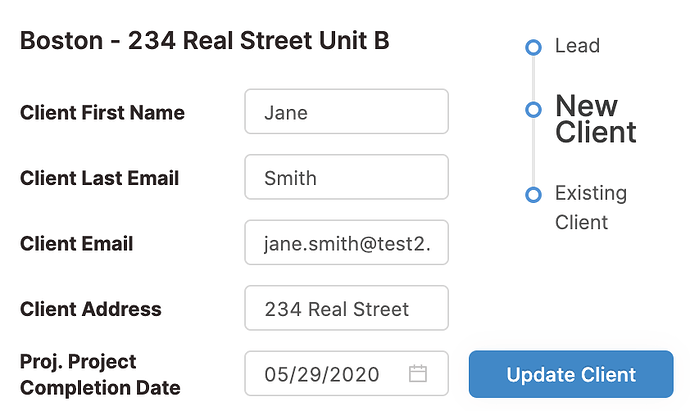Focus the Client Address field
The height and width of the screenshot is (411, 690).
click(x=346, y=308)
